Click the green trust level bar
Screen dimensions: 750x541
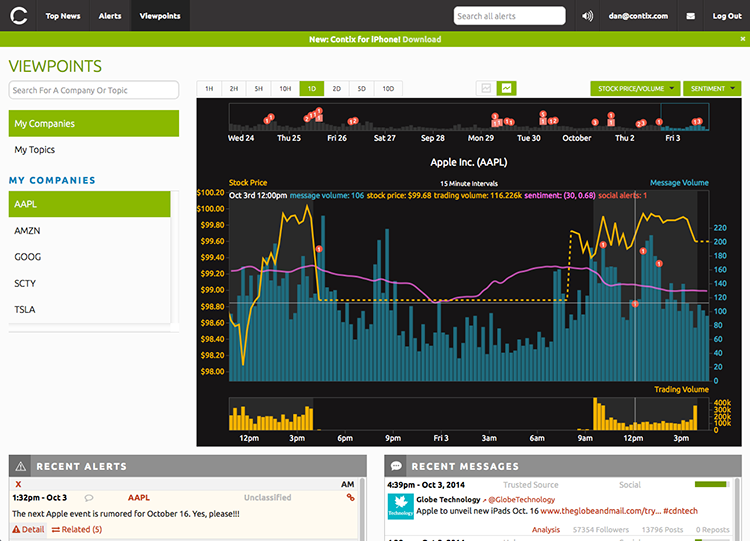click(x=711, y=485)
